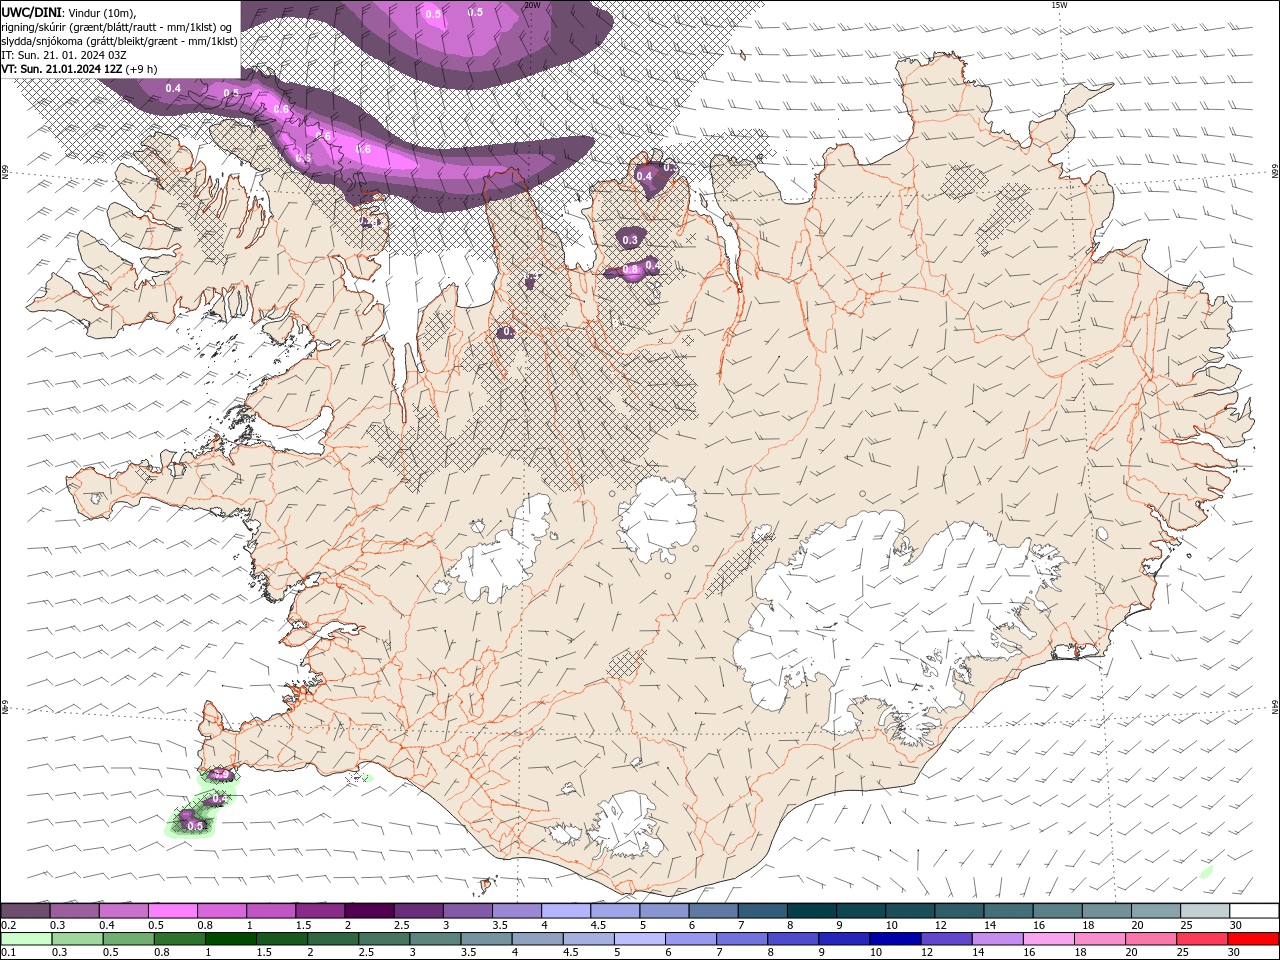Image resolution: width=1280 pixels, height=960 pixels.
Task: Click "2.5" in the upper legend row
Action: [x=401, y=925]
